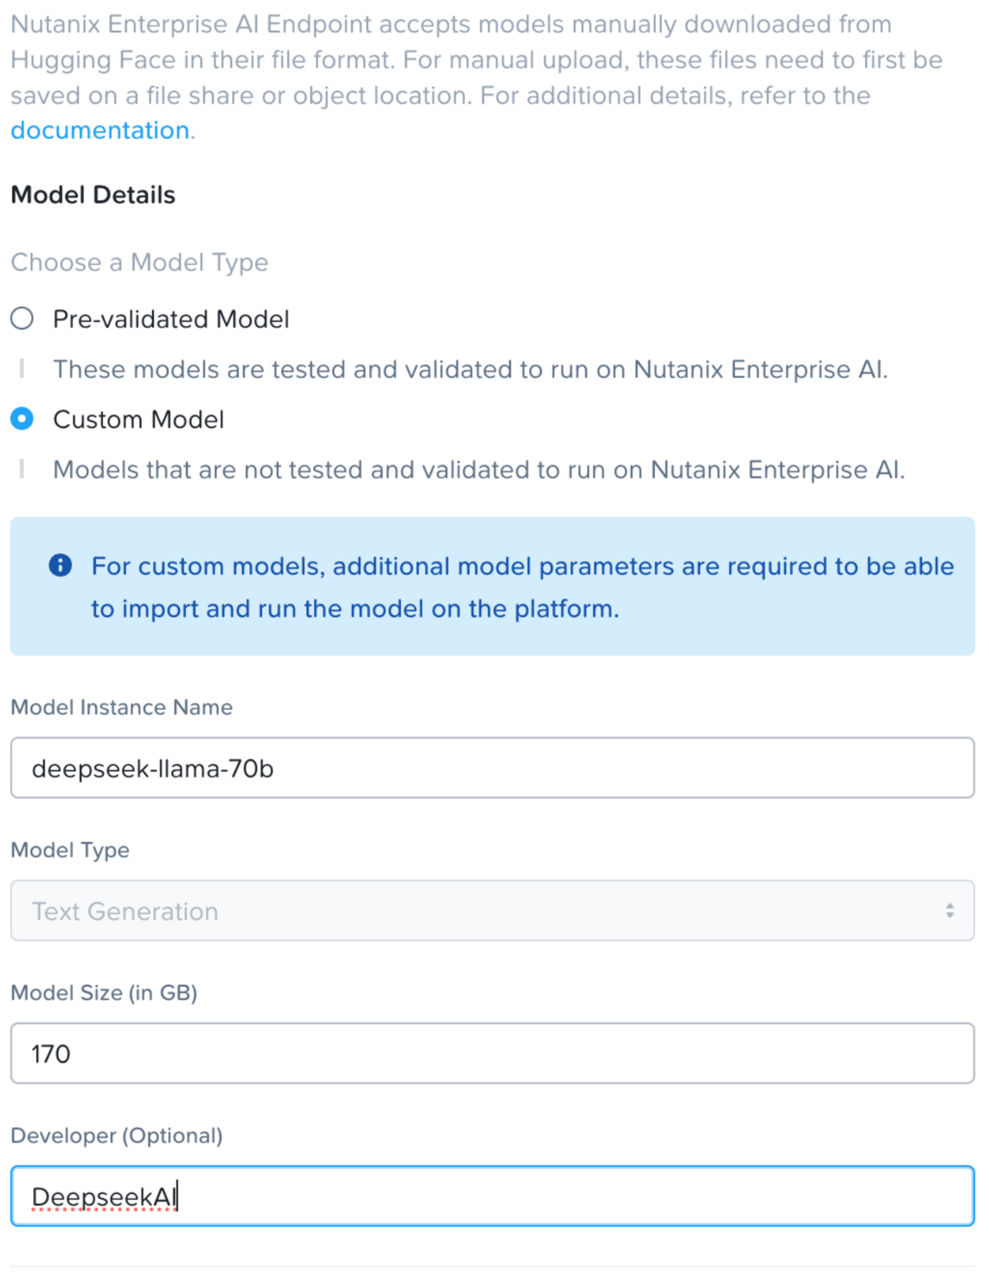This screenshot has height=1280, width=989.
Task: Click the blue info icon in the banner
Action: click(x=59, y=565)
